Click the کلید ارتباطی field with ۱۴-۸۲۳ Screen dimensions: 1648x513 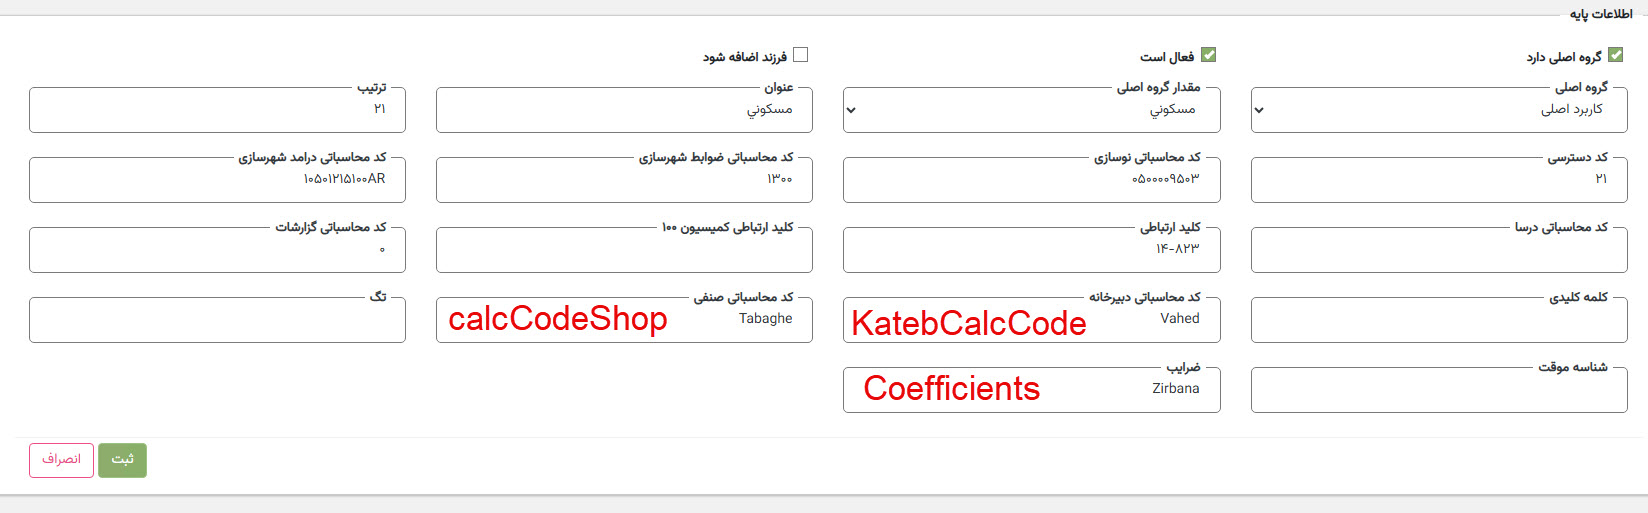[x=1031, y=250]
